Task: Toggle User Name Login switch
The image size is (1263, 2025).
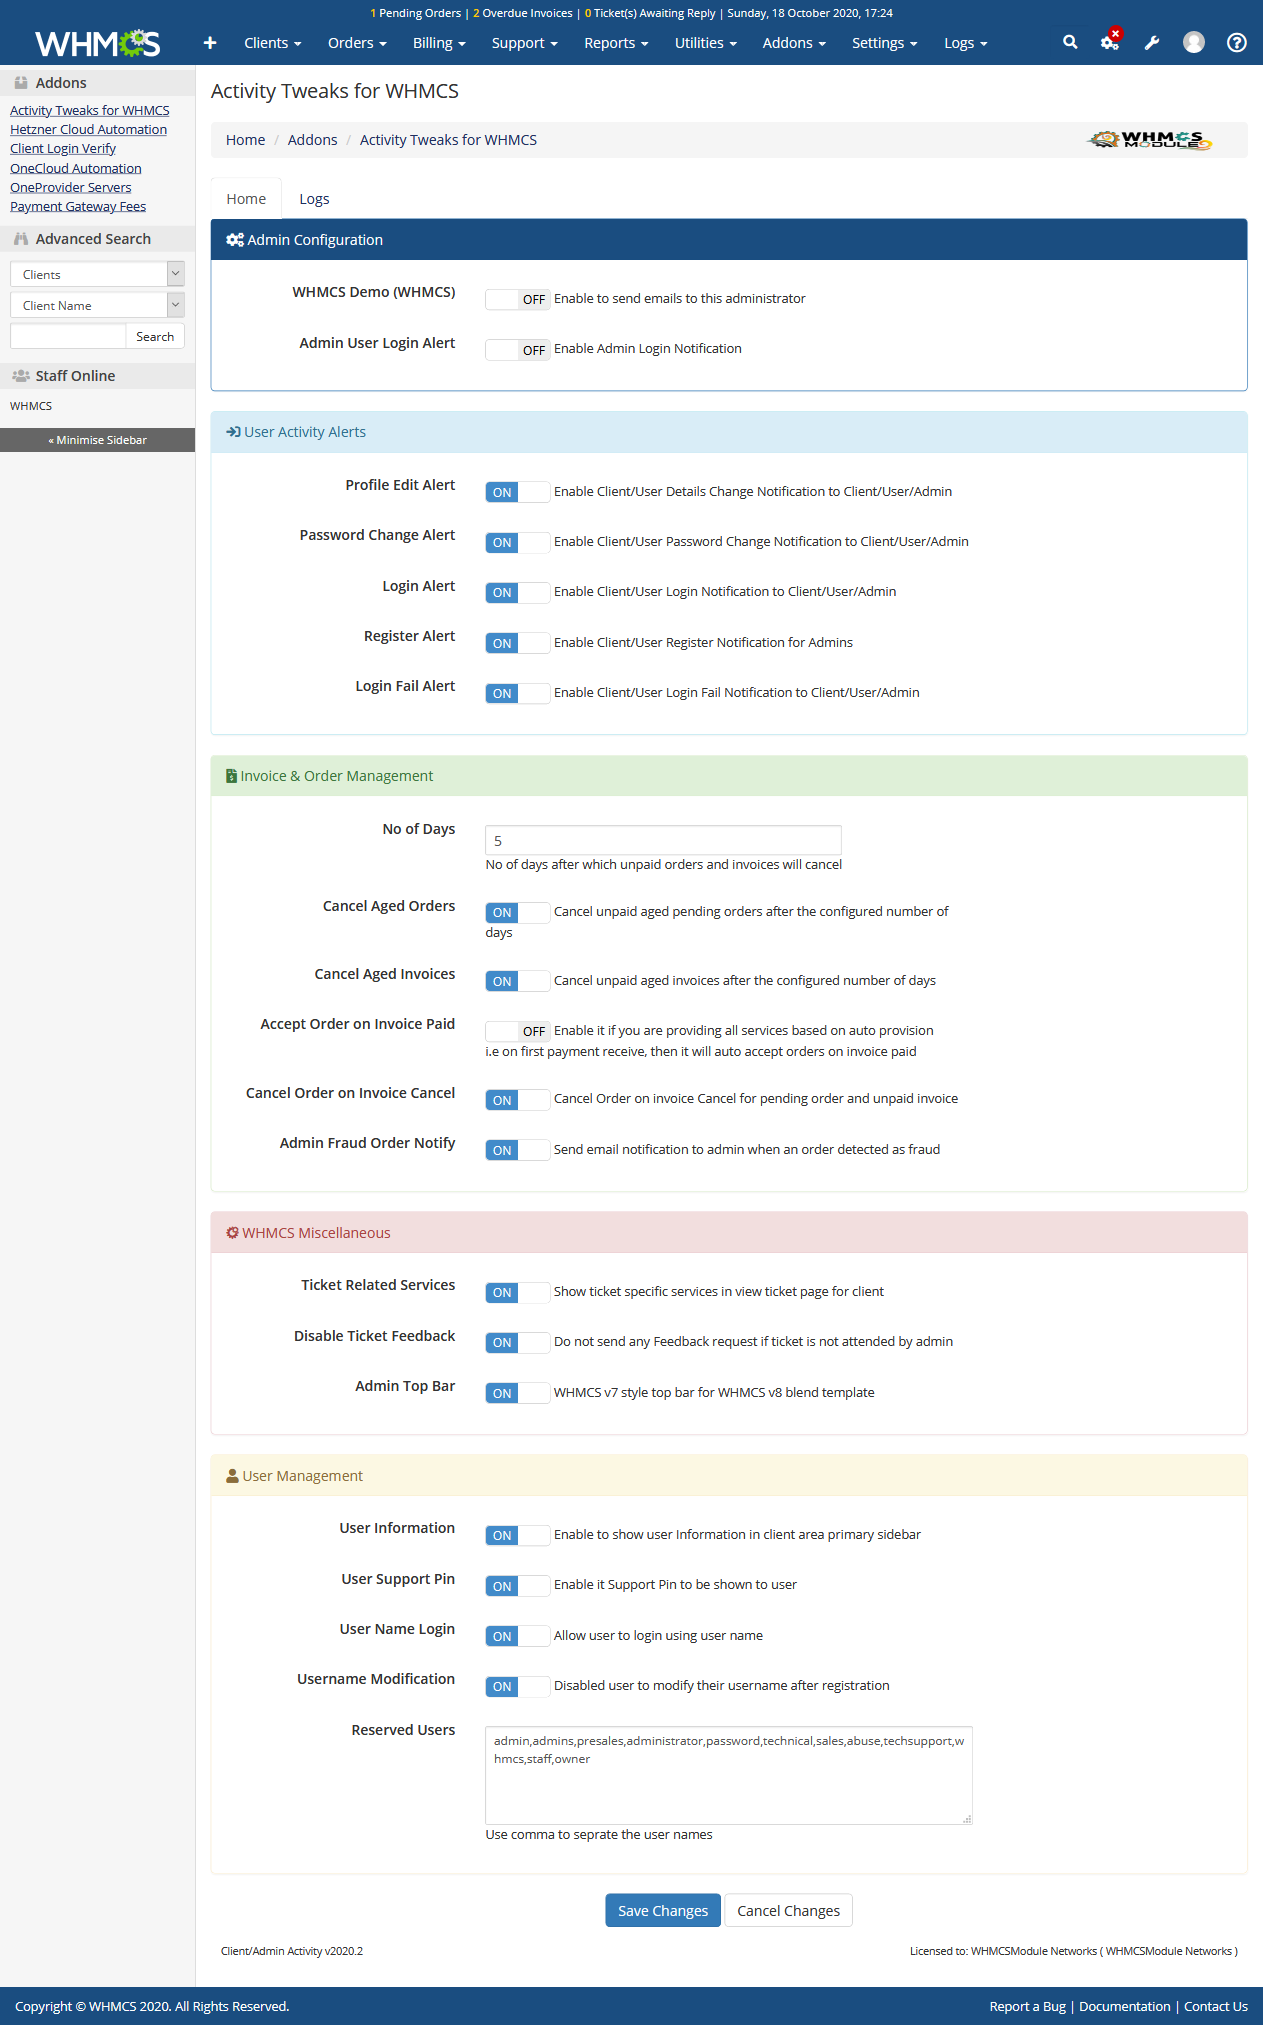Action: pyautogui.click(x=517, y=1636)
